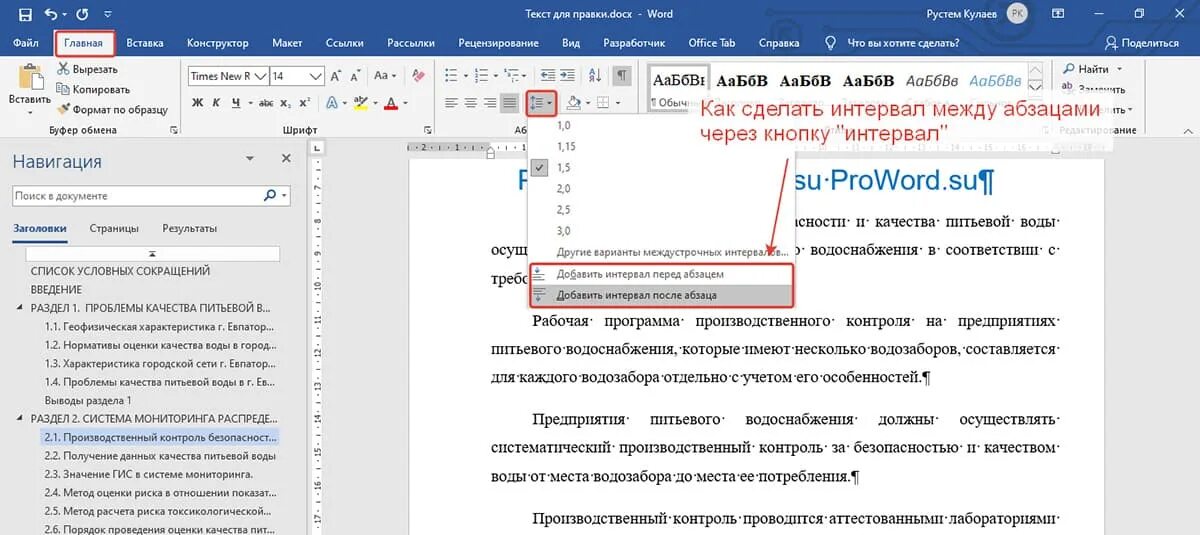Undo the last action in quick access toolbar
This screenshot has width=1200, height=535.
pyautogui.click(x=51, y=14)
